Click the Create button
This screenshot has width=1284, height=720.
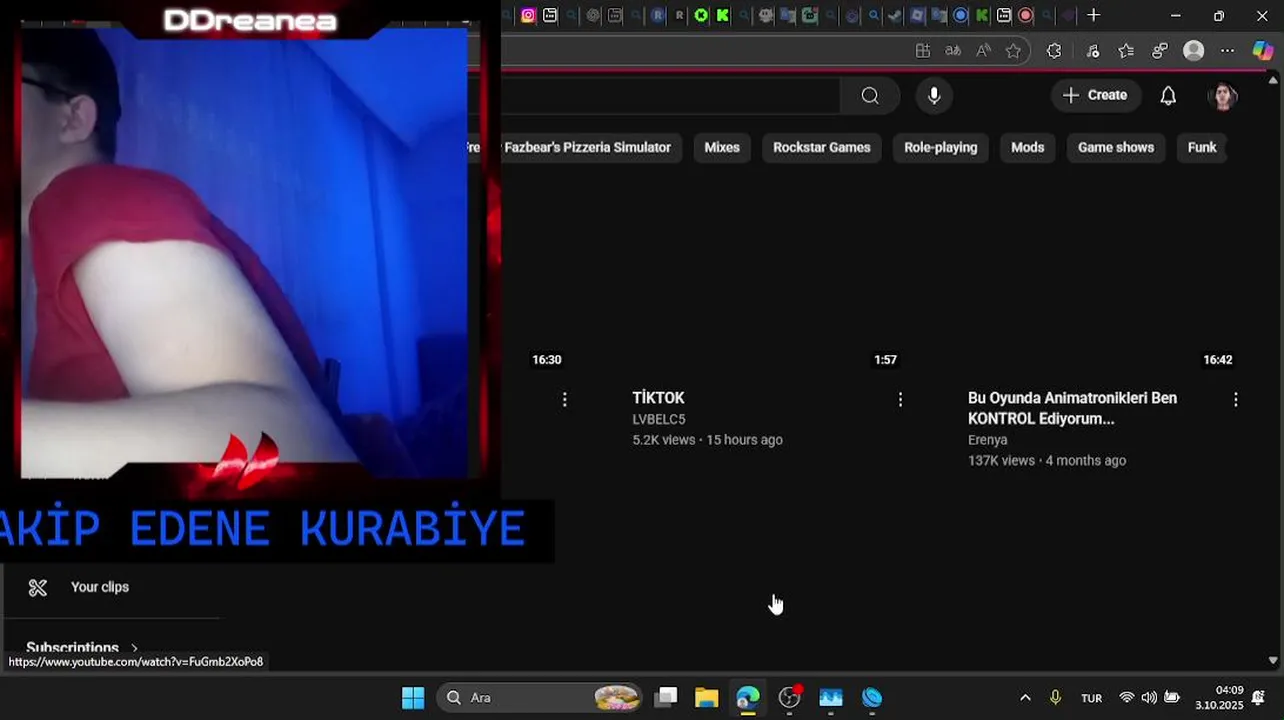pyautogui.click(x=1095, y=95)
